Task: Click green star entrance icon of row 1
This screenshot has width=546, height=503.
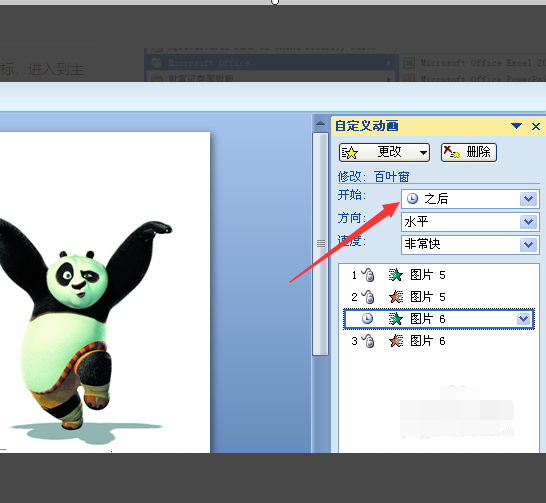Action: coord(396,275)
